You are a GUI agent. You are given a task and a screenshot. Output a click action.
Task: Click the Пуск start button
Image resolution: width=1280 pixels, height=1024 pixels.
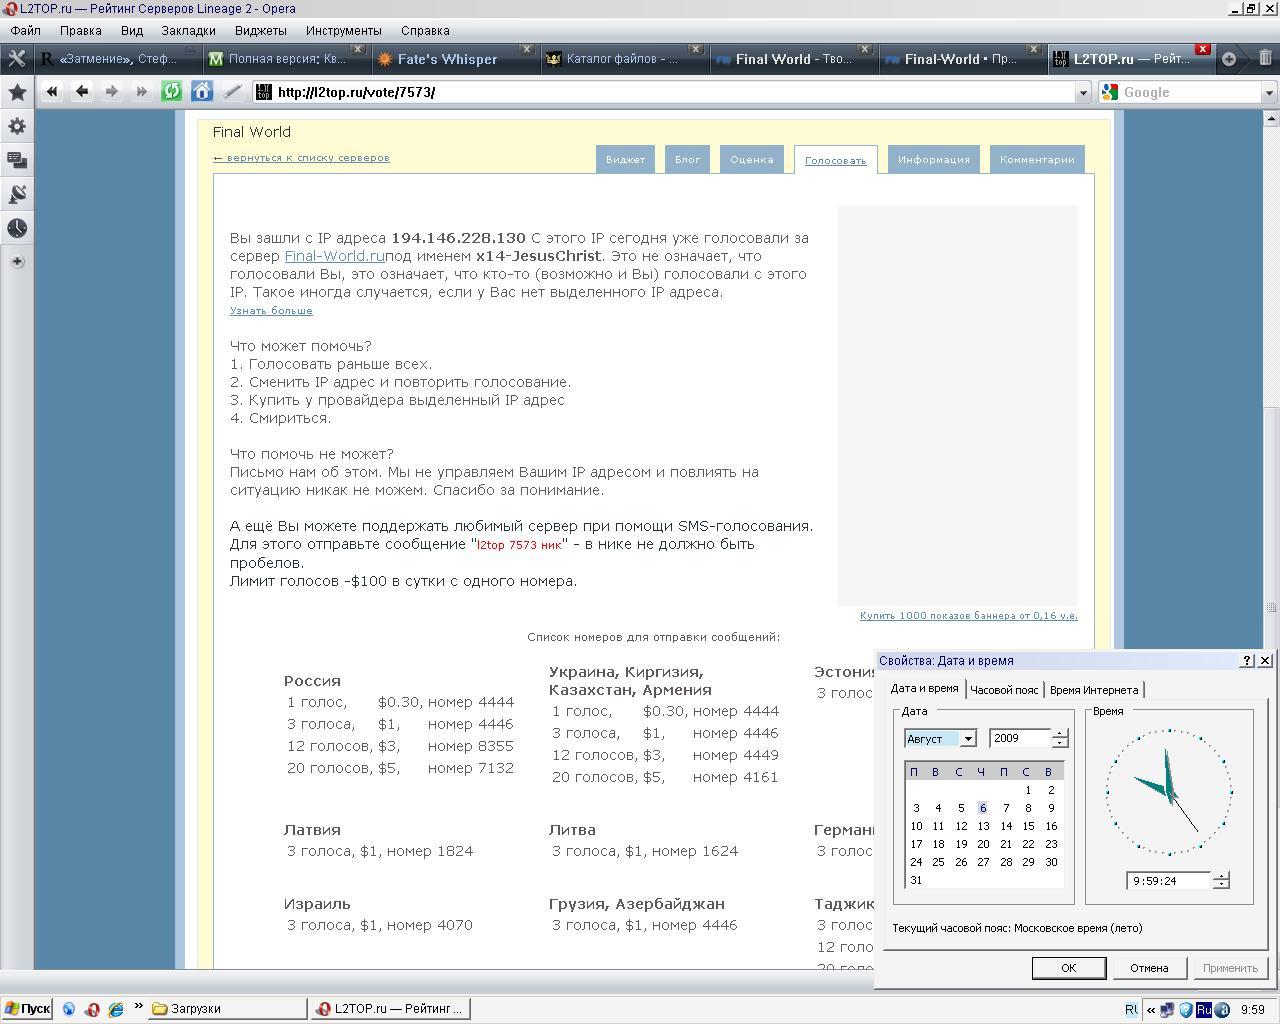28,1009
